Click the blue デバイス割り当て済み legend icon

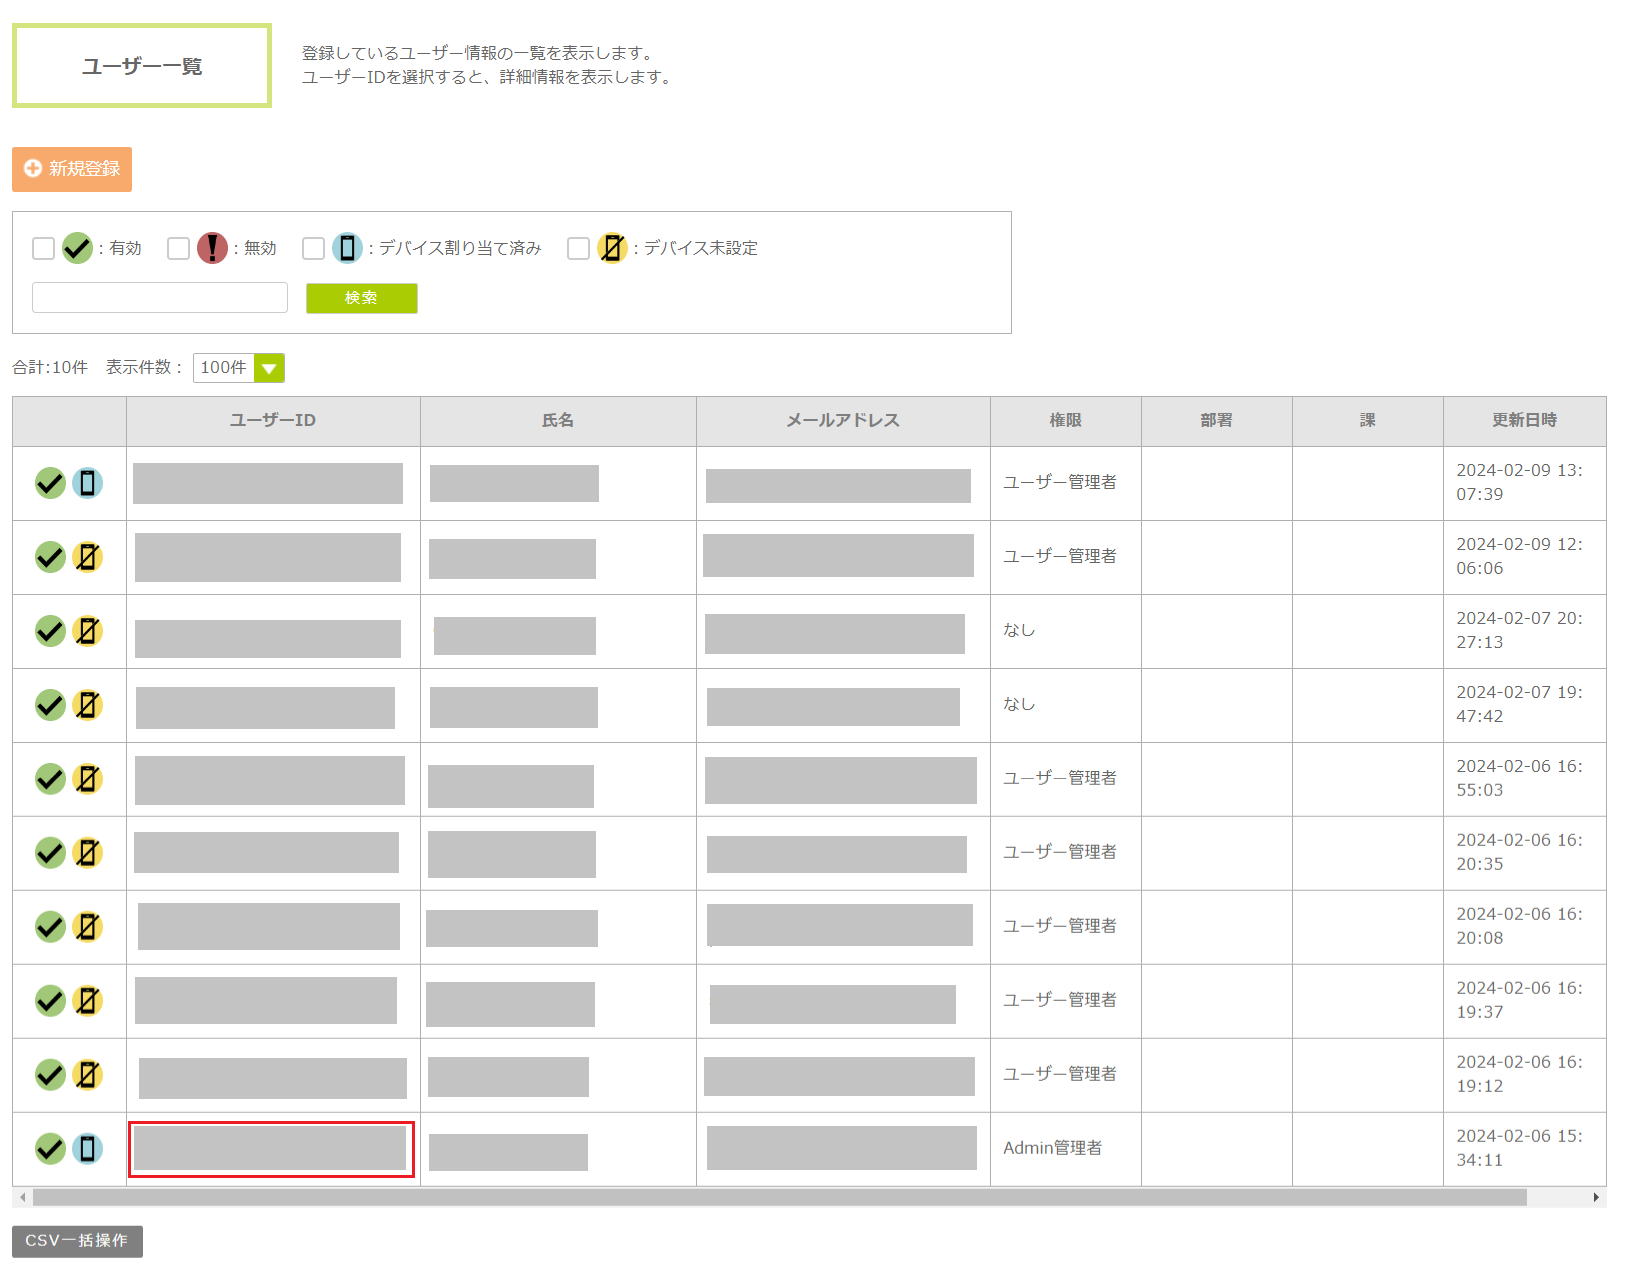tap(347, 248)
